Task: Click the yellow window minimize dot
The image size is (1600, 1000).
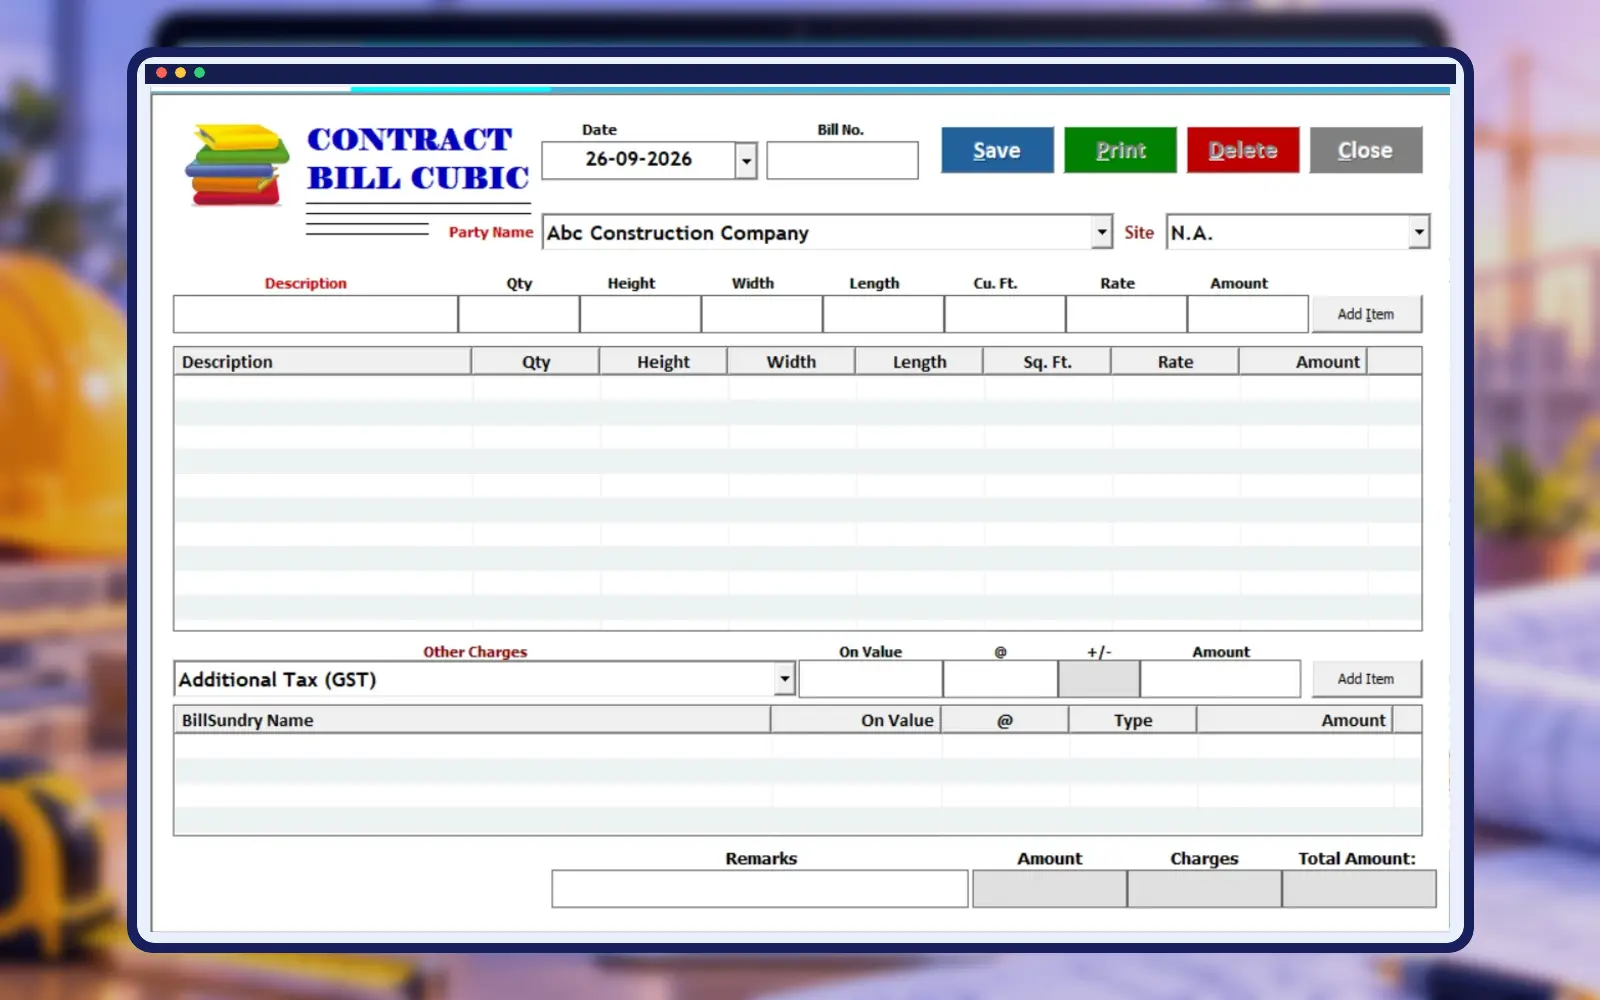Action: click(x=181, y=73)
